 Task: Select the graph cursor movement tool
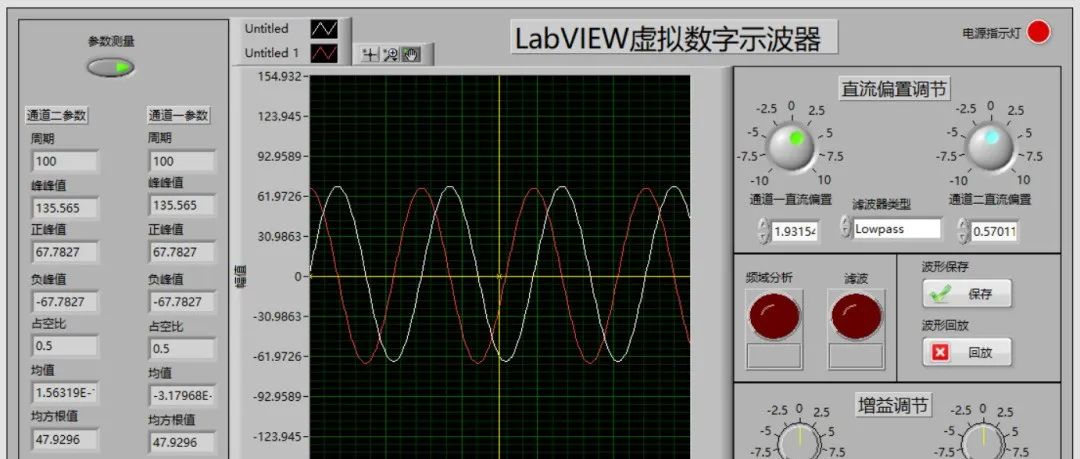pos(371,54)
